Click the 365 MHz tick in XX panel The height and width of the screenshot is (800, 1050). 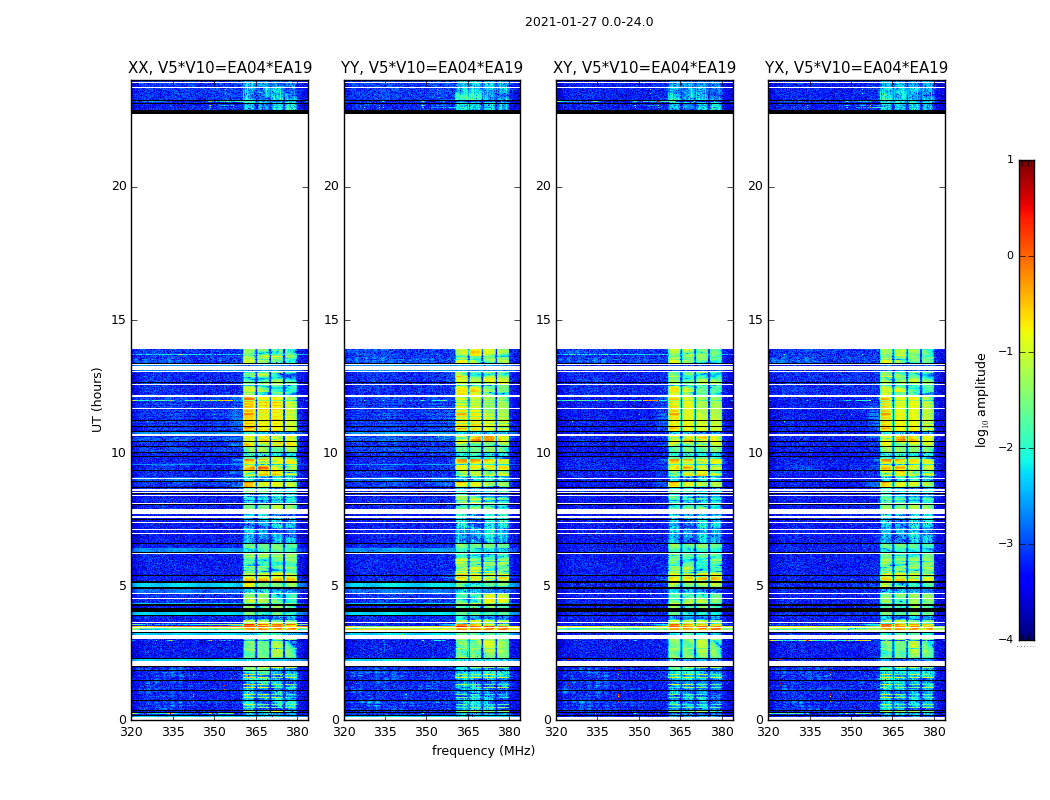[256, 732]
